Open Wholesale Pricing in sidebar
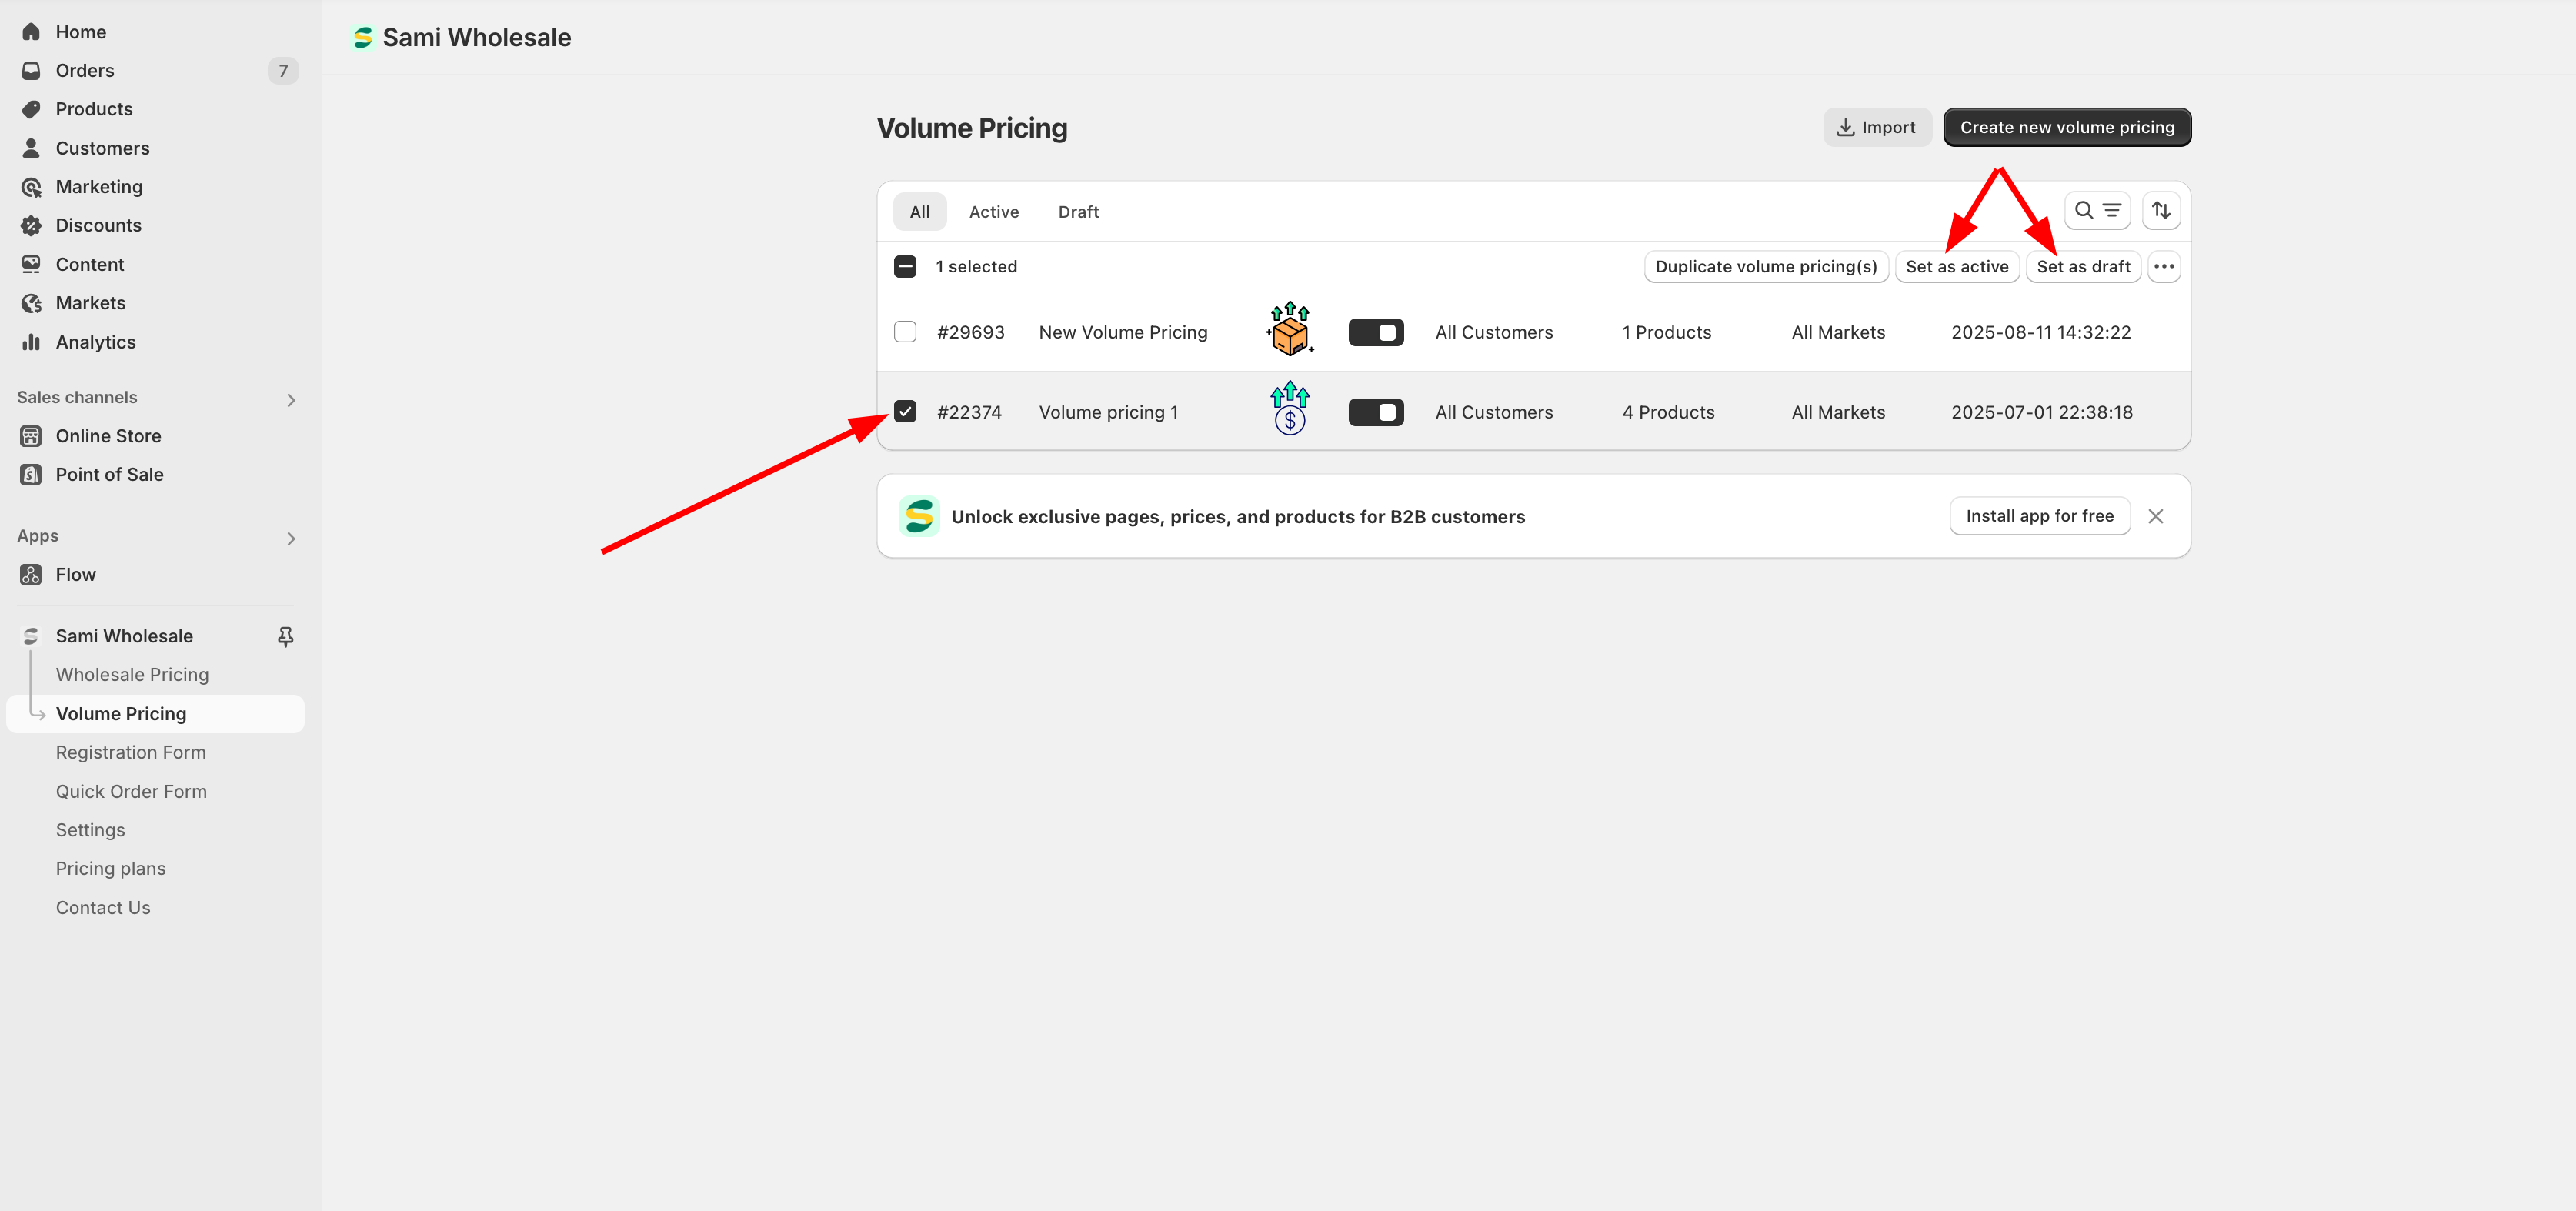Viewport: 2576px width, 1211px height. tap(132, 674)
